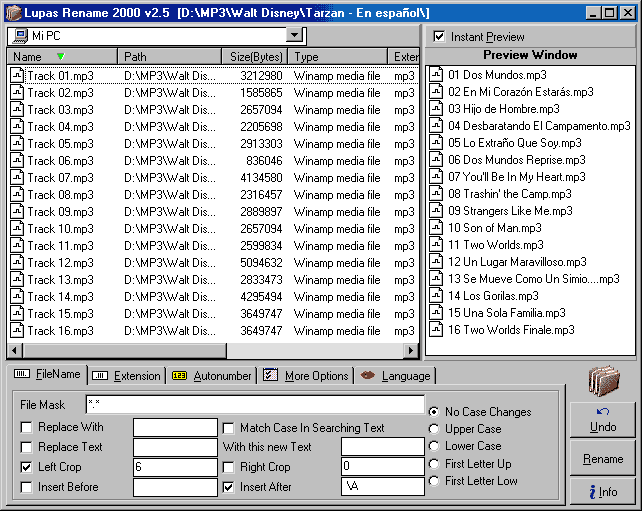Click the icon on the Extension tab
The width and height of the screenshot is (642, 511).
pyautogui.click(x=100, y=375)
